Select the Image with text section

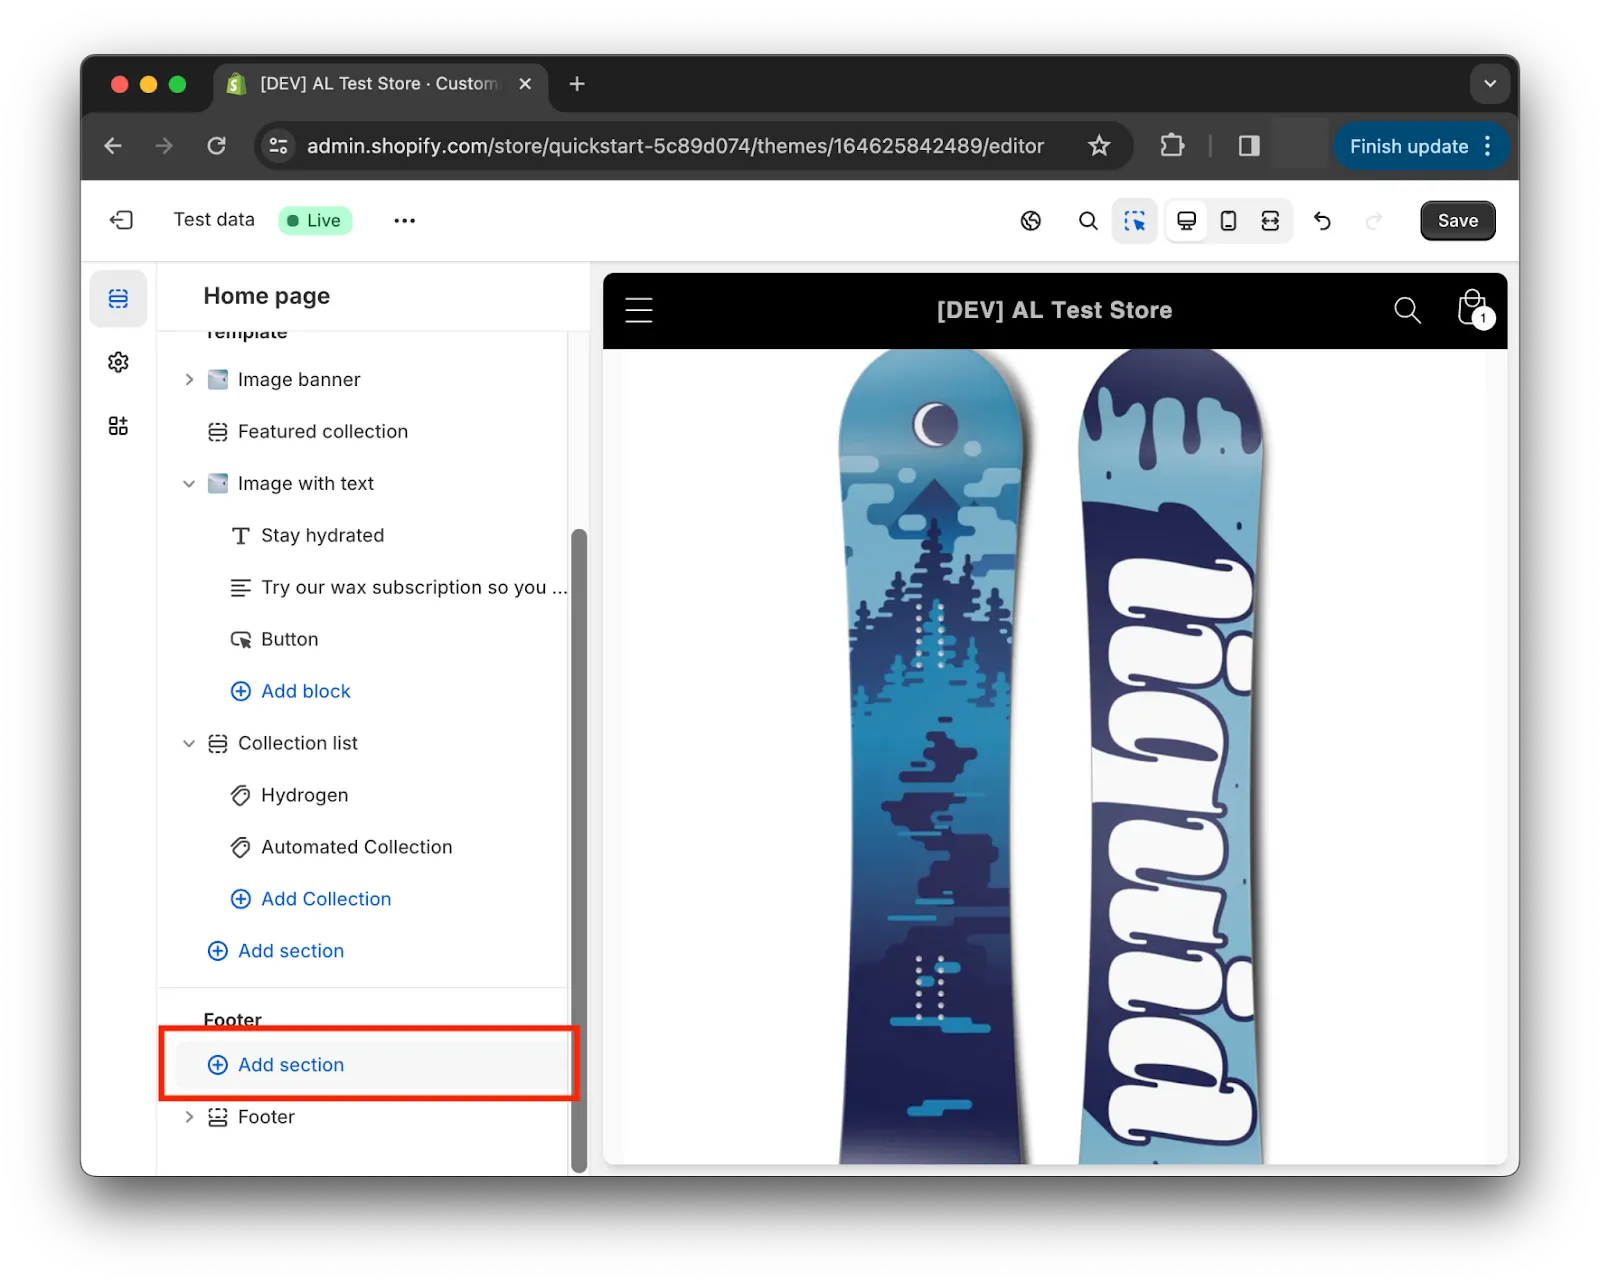[x=306, y=484]
